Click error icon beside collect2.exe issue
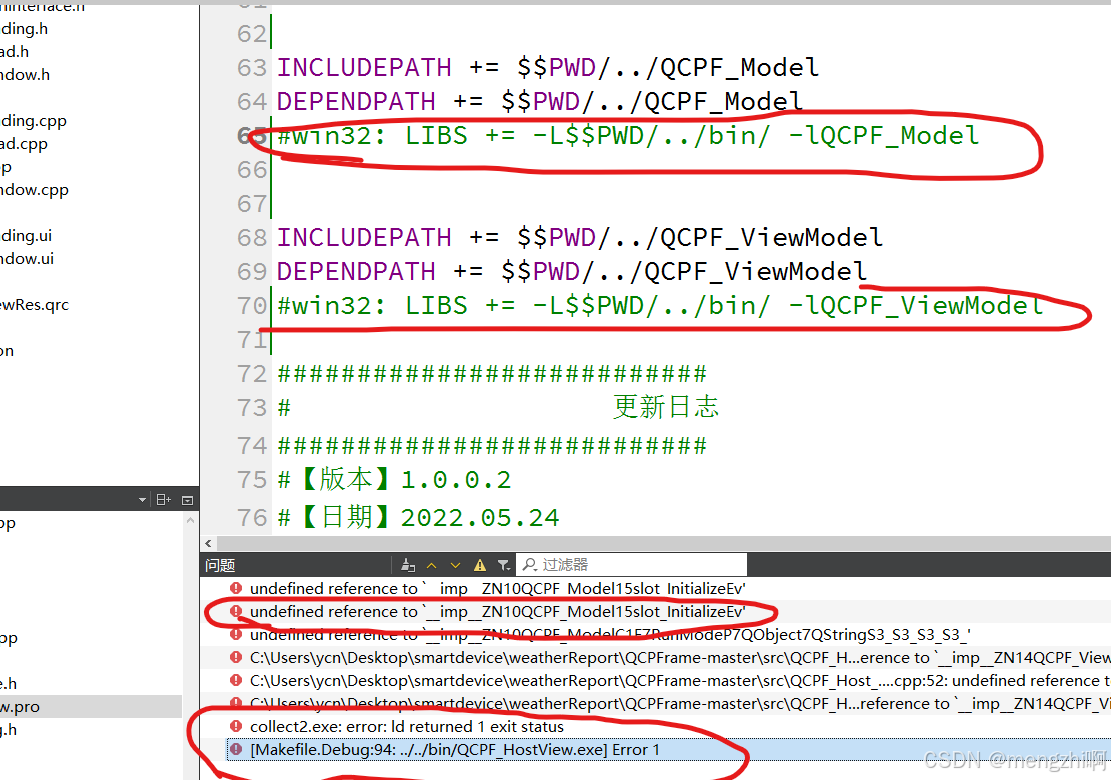The width and height of the screenshot is (1111, 780). tap(236, 726)
